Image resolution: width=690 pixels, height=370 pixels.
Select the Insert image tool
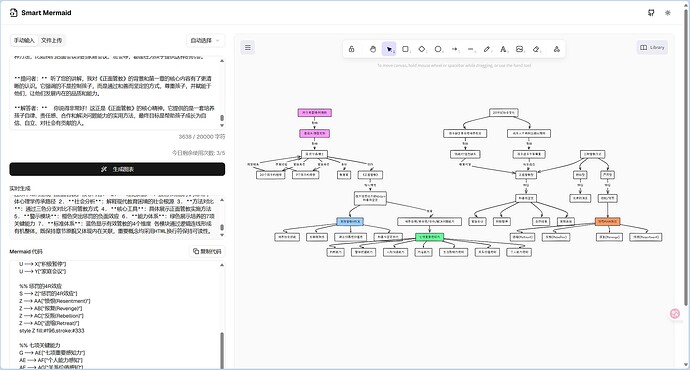(520, 49)
